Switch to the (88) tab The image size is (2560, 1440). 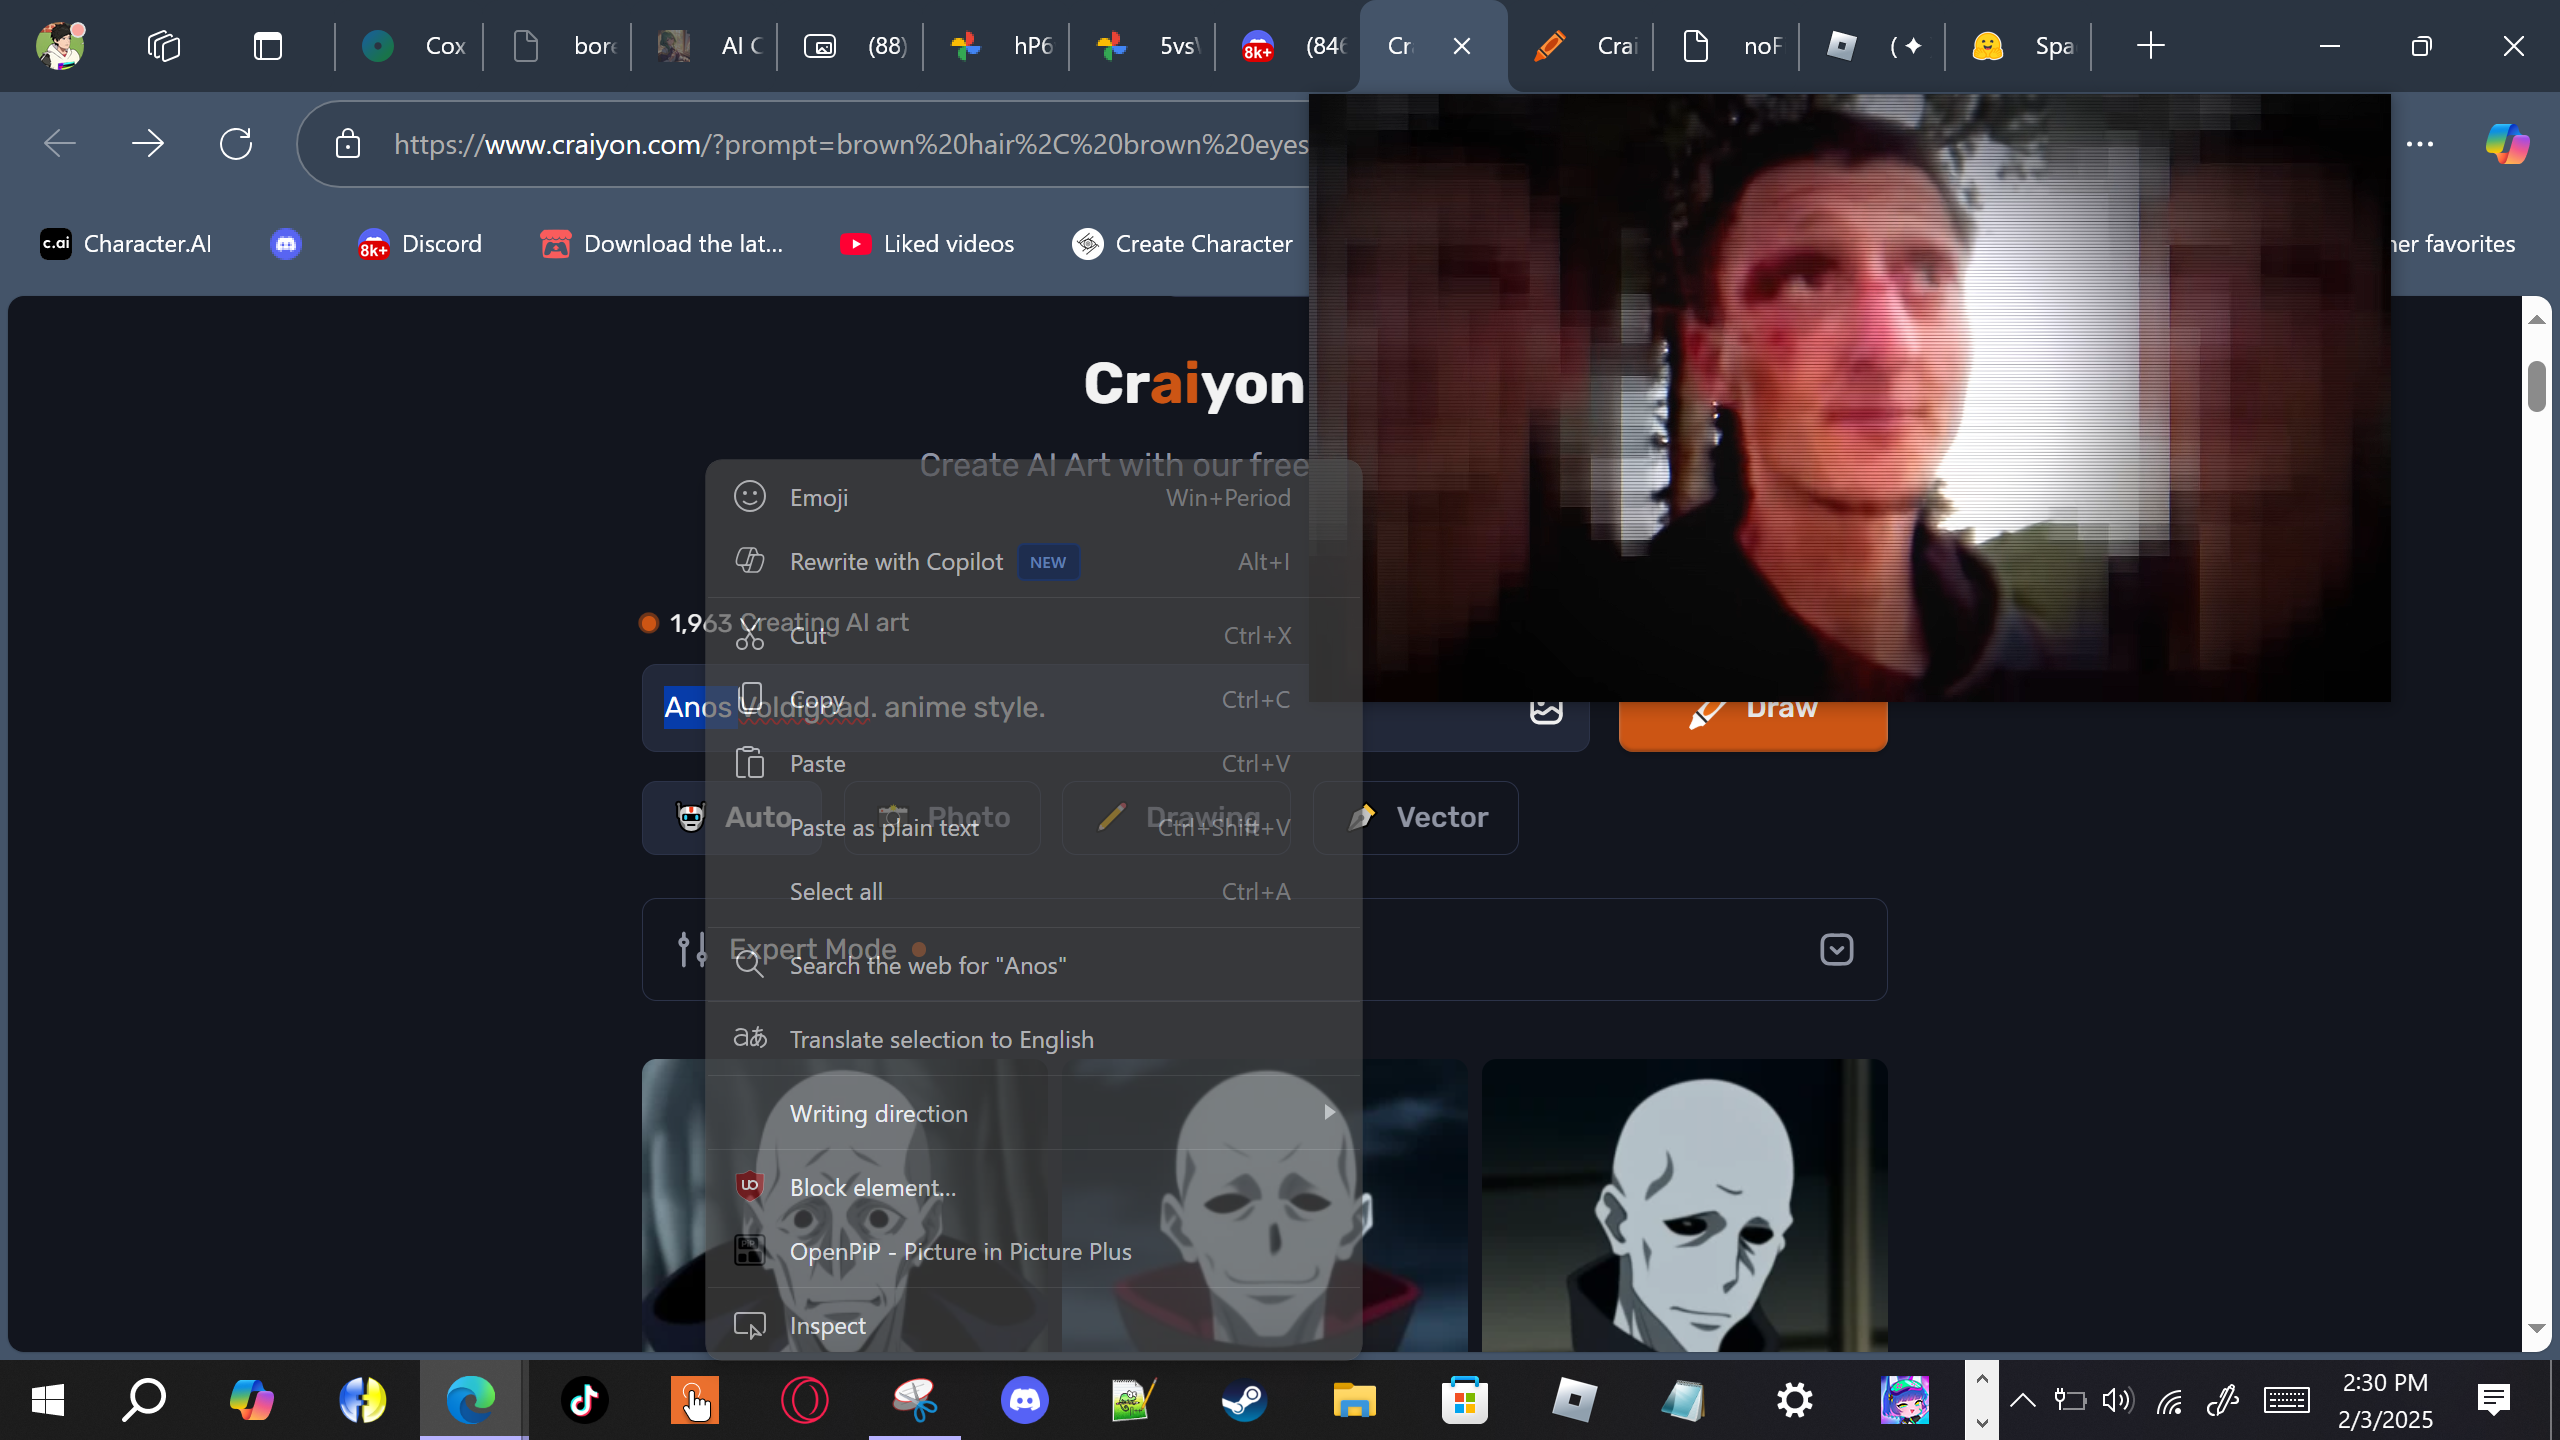pos(854,46)
